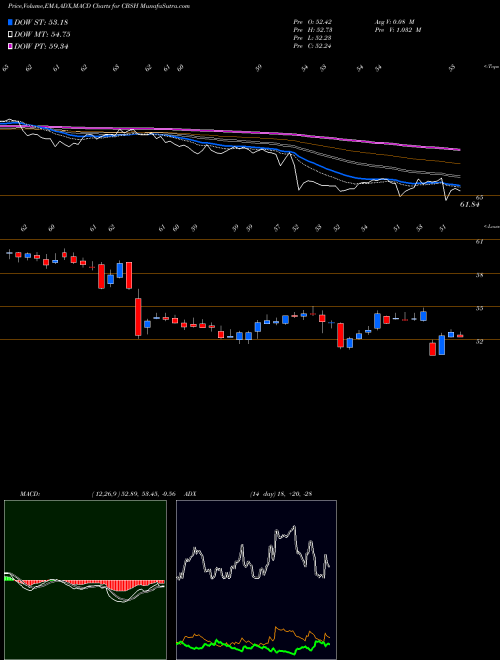Select the 'DOW MT: 54.75' legend text
This screenshot has width=500, height=660.
[42, 35]
